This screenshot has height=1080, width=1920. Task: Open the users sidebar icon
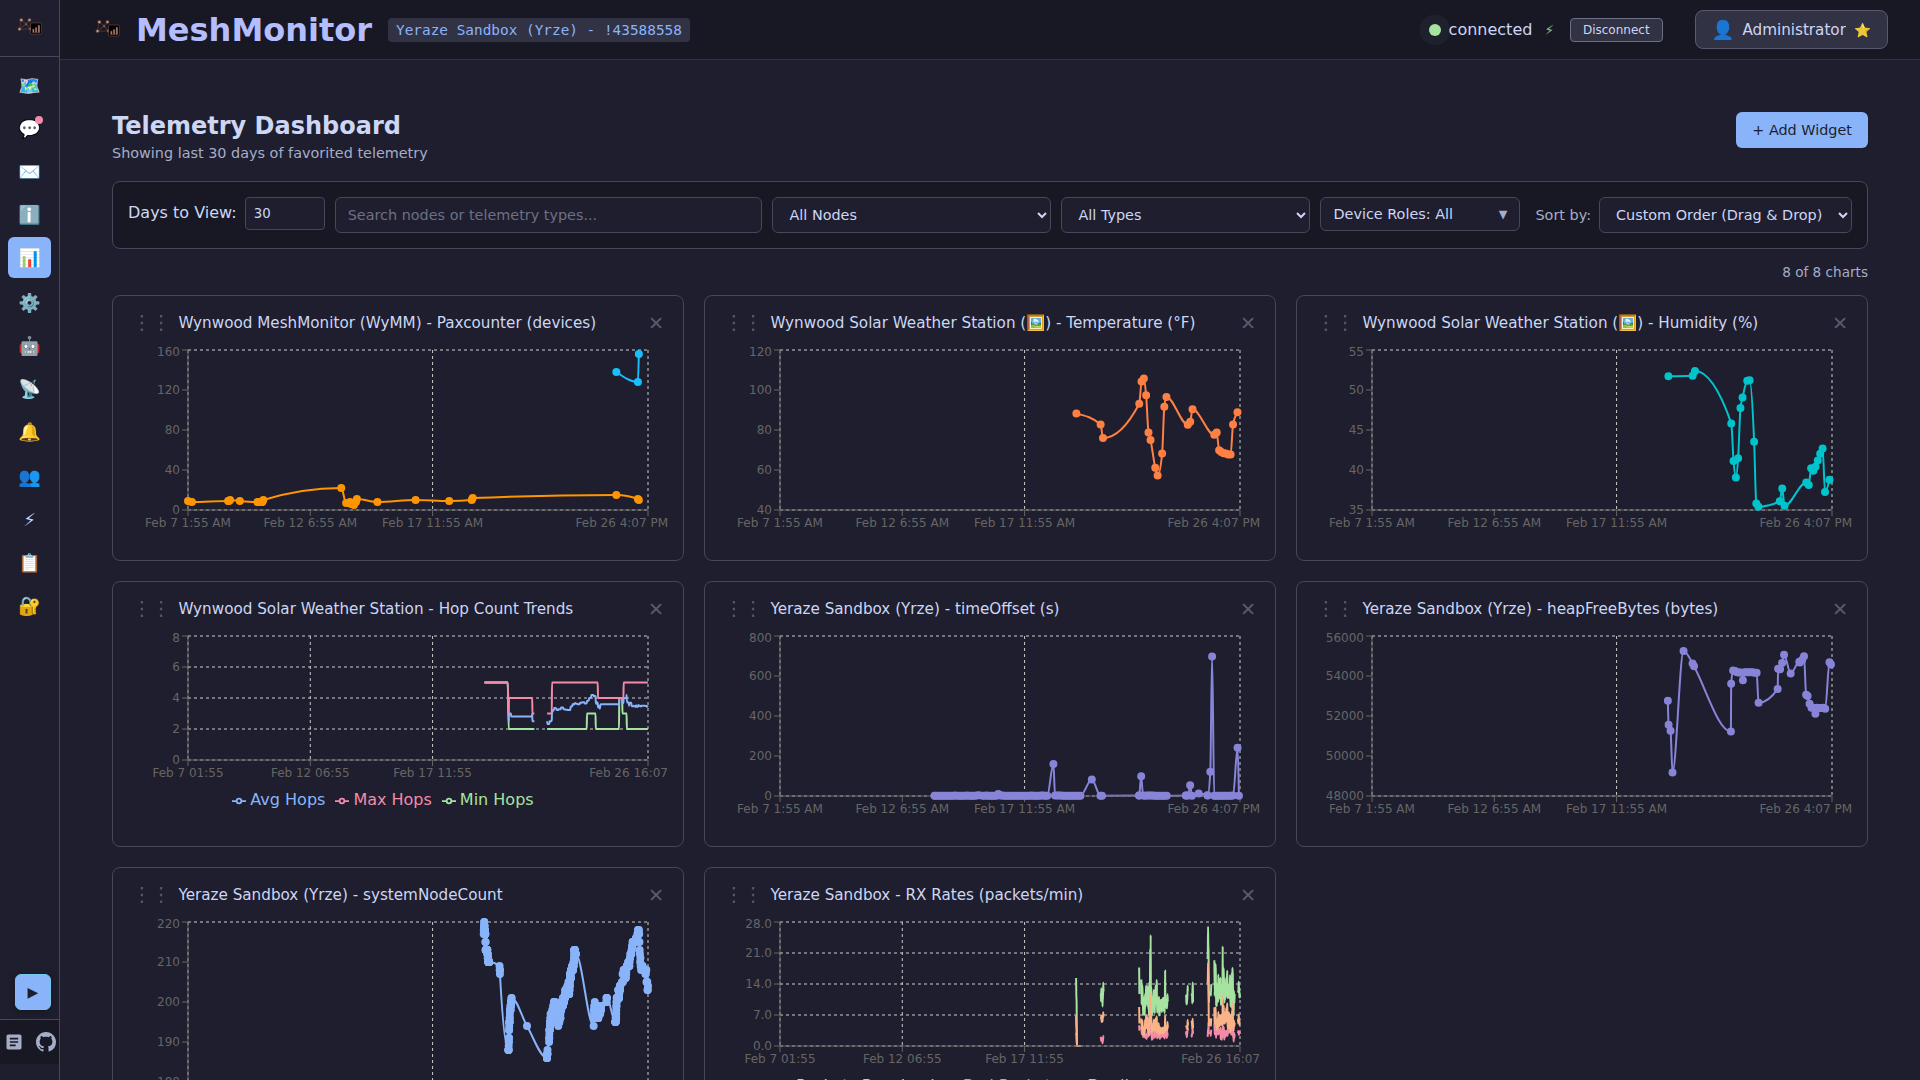(29, 478)
